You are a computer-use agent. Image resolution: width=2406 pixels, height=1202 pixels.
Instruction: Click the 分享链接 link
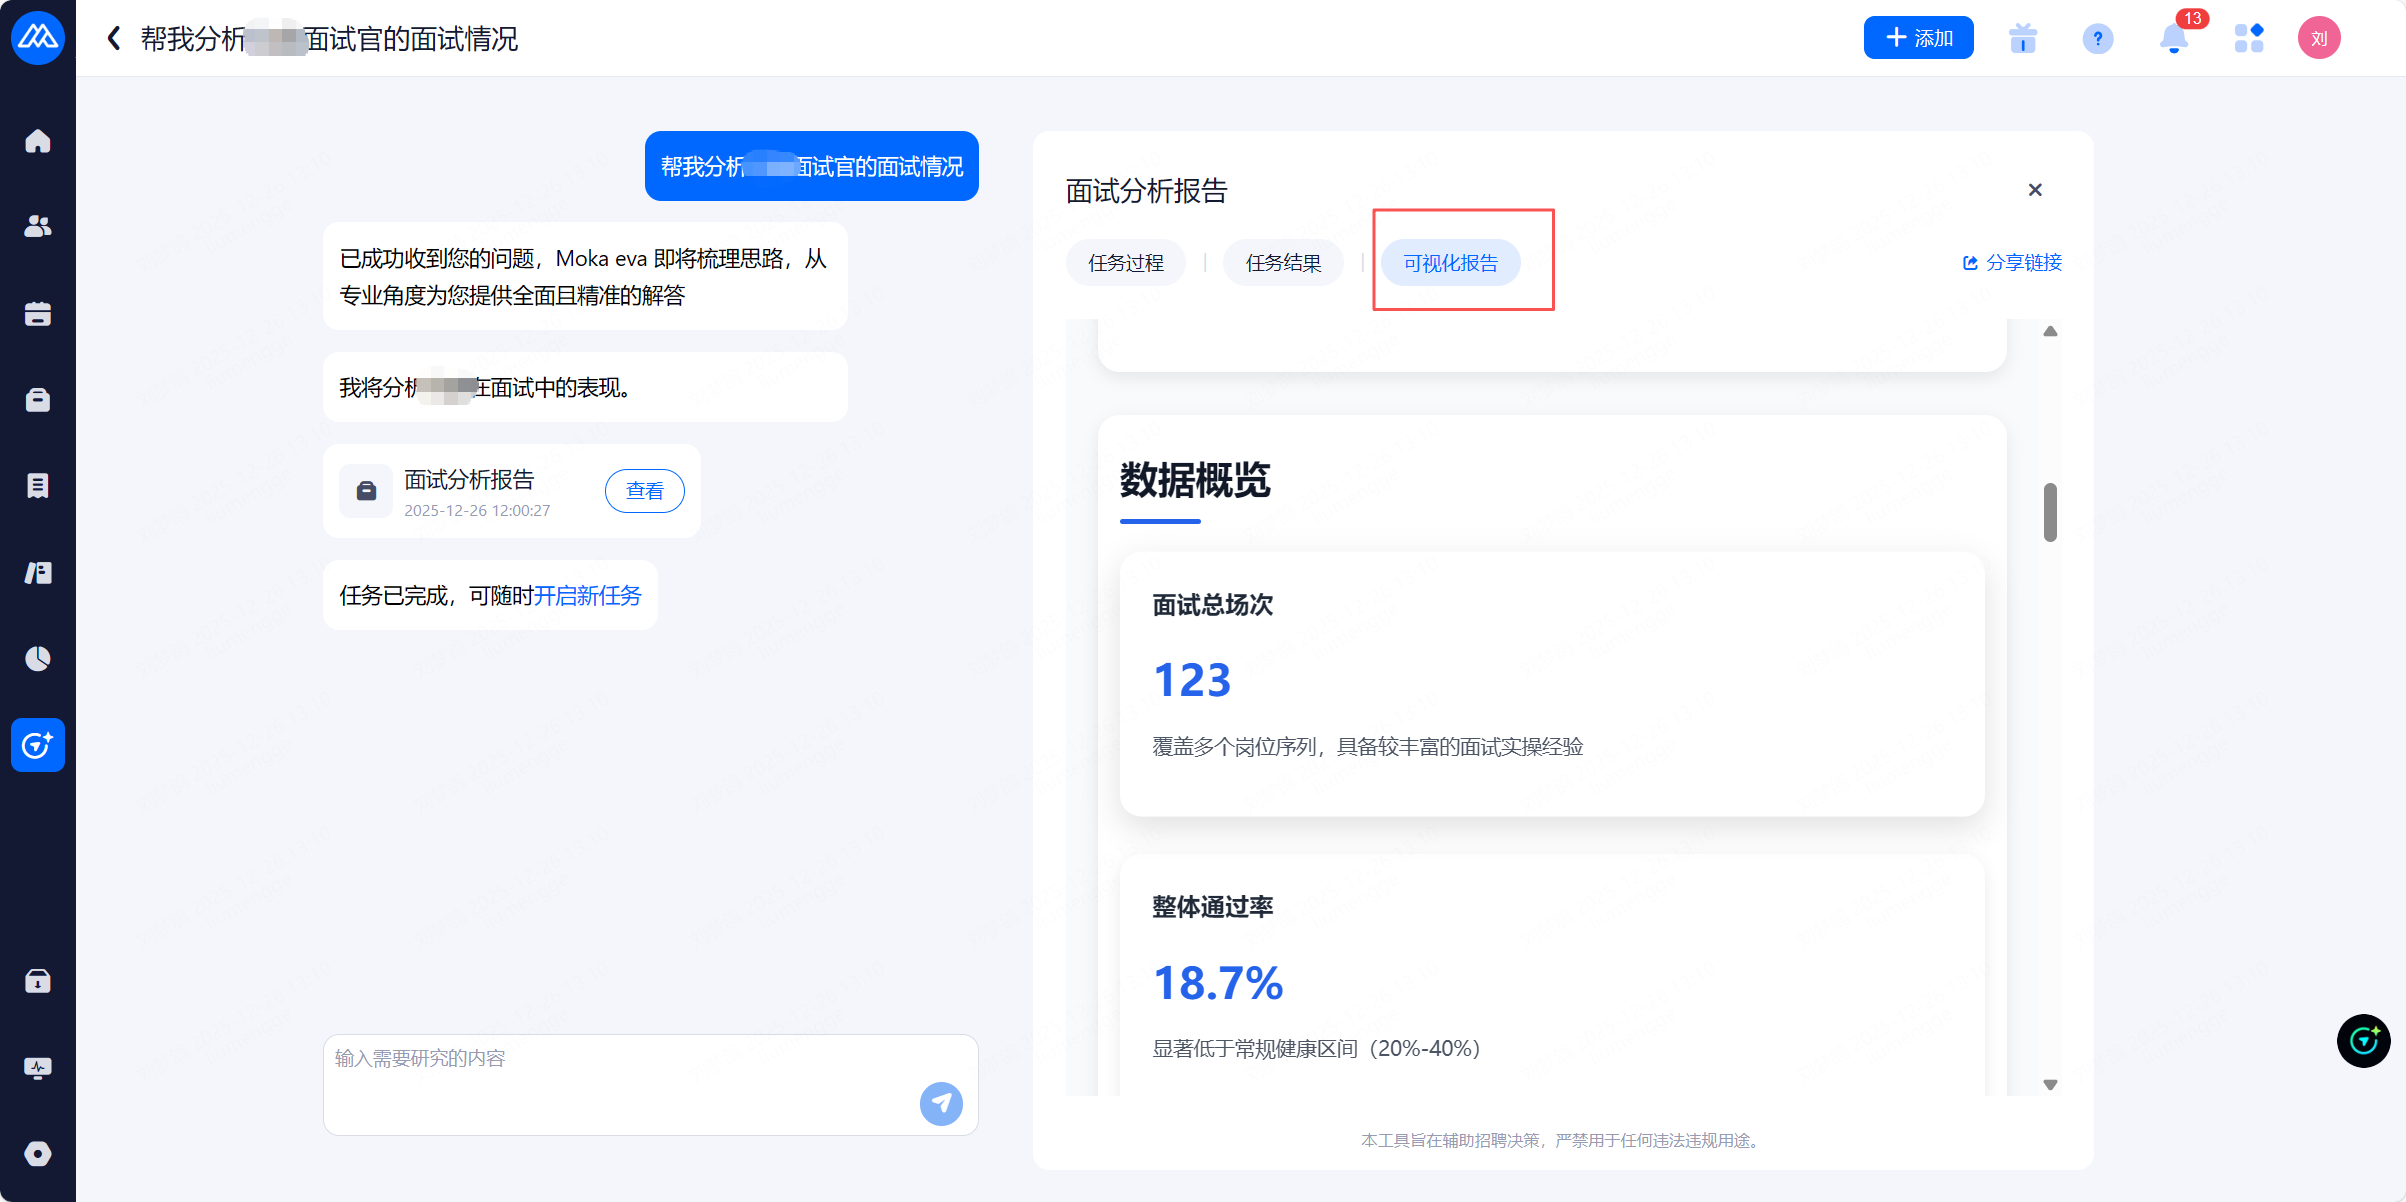(2012, 263)
